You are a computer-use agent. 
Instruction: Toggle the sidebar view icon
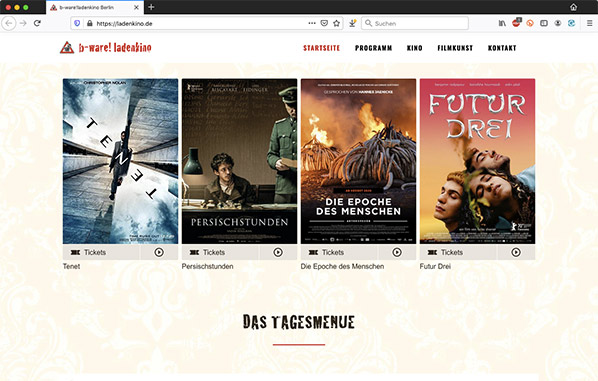544,23
